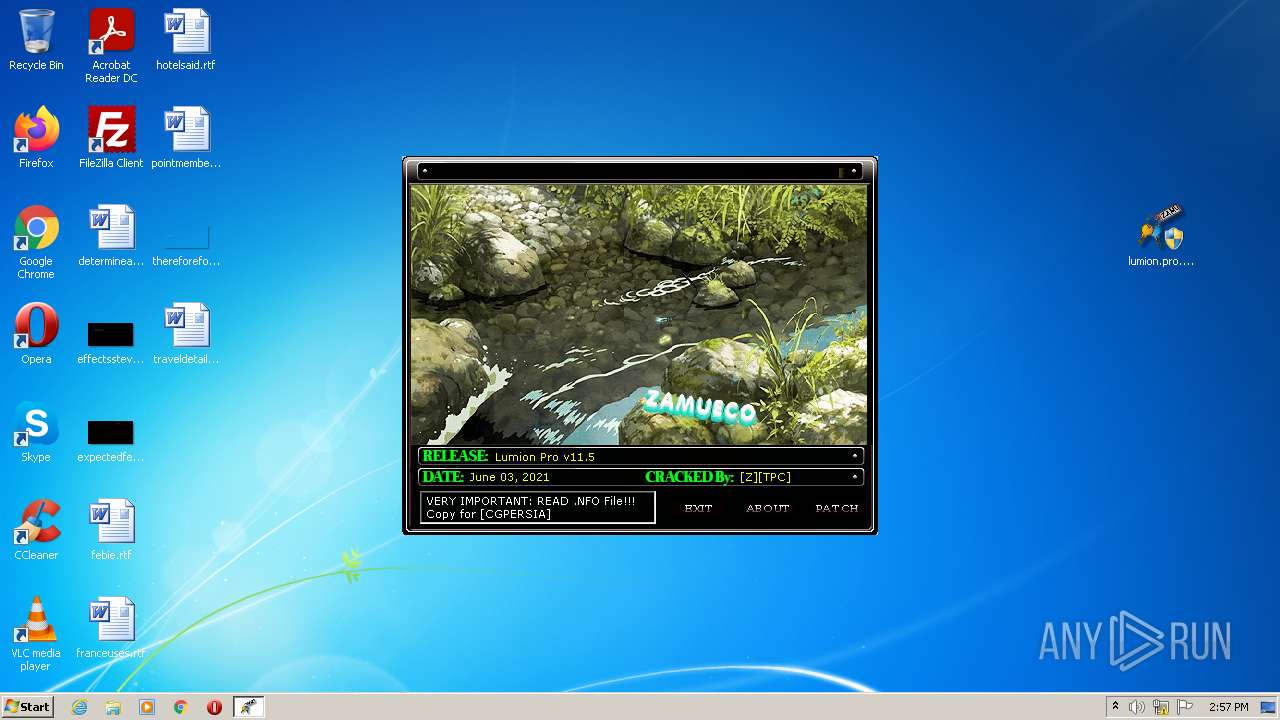The height and width of the screenshot is (720, 1280).
Task: Click the [Z][TPC] cracked-by text
Action: 765,477
